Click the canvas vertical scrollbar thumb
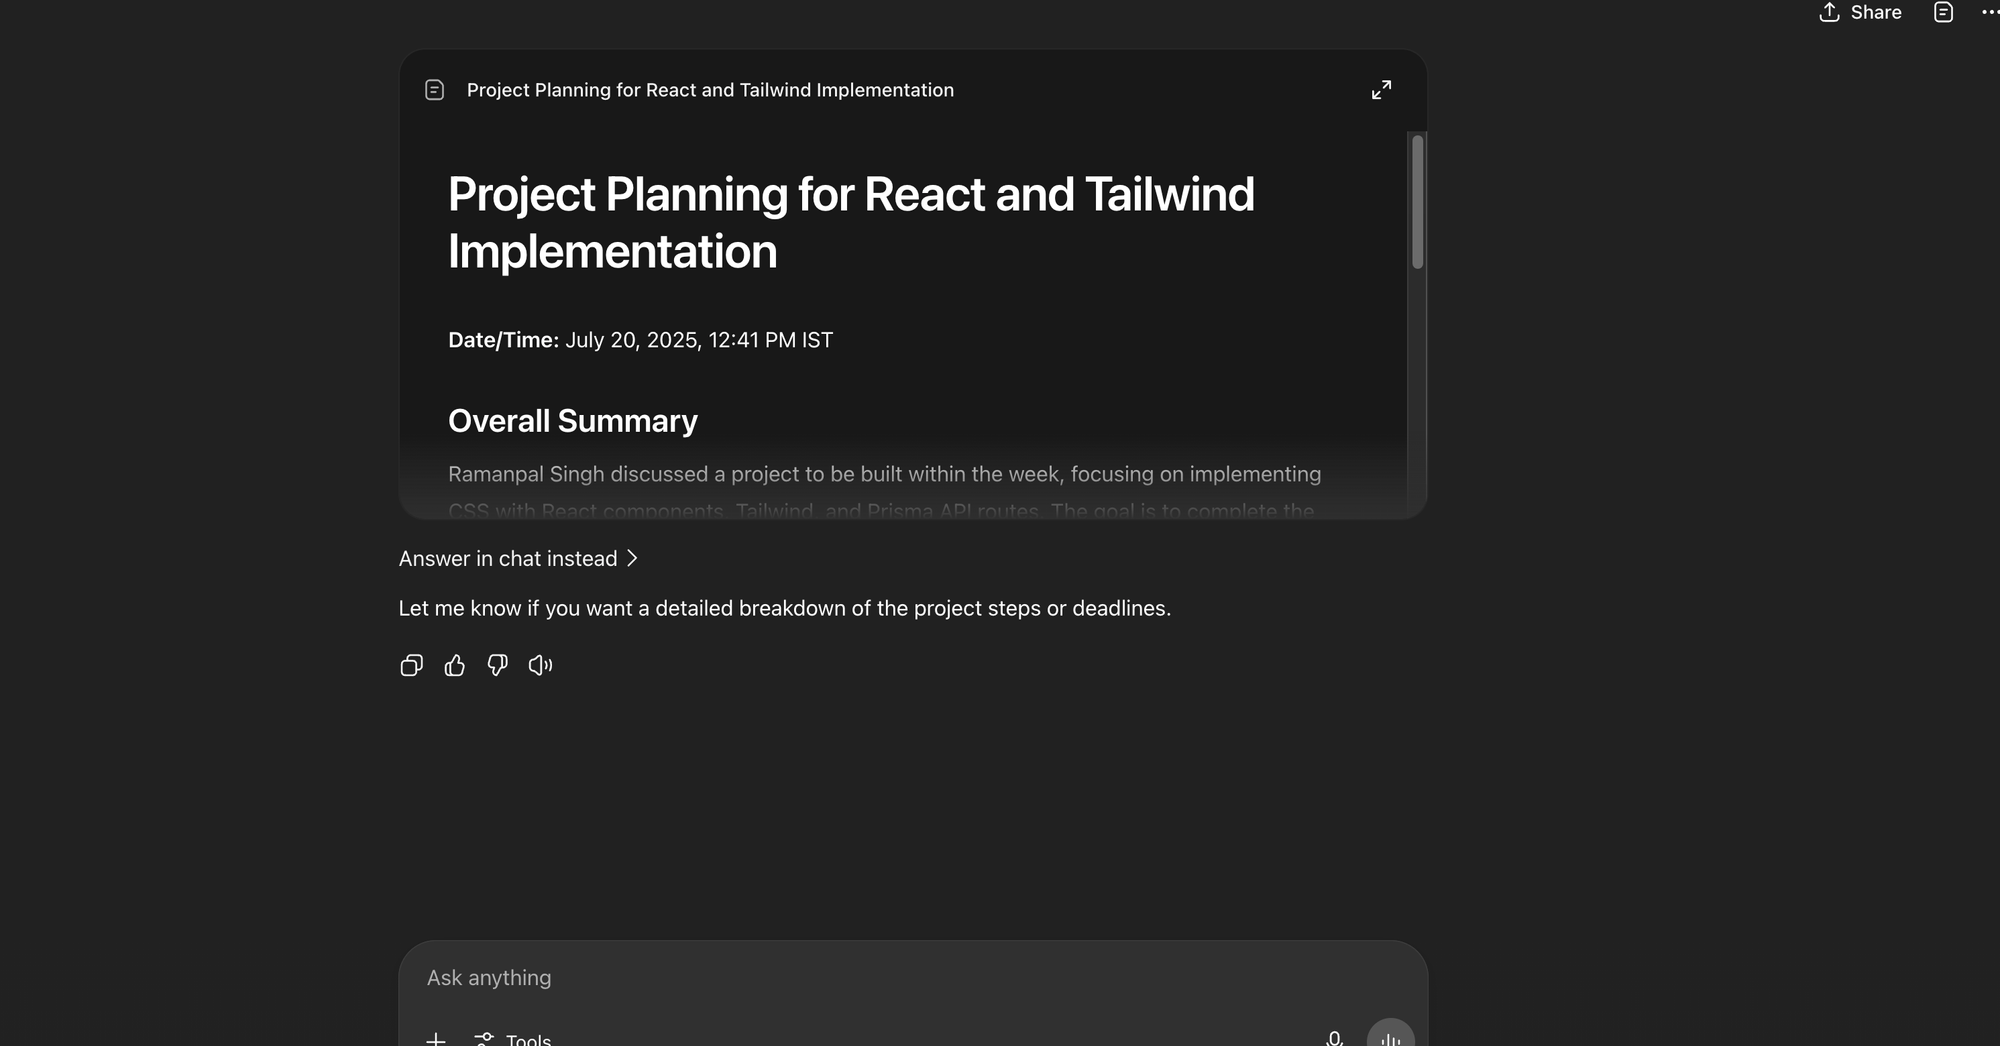The image size is (2000, 1046). pyautogui.click(x=1417, y=201)
